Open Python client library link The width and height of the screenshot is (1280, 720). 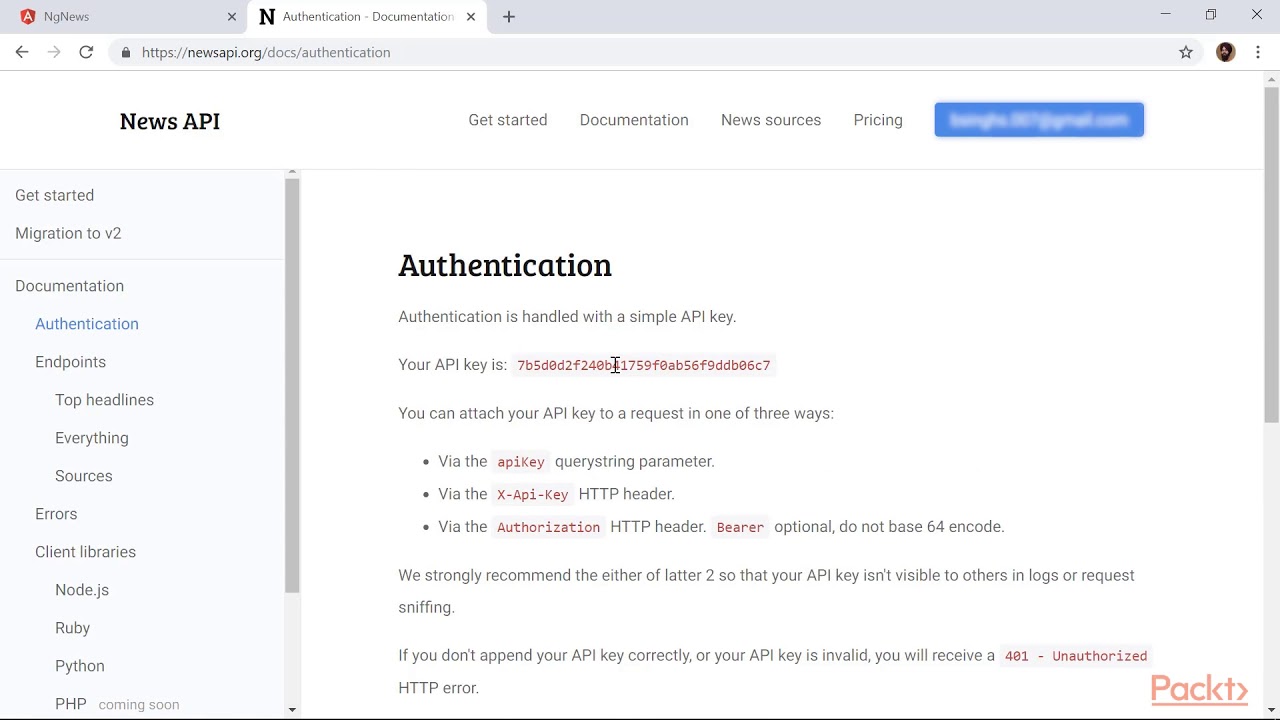[80, 666]
